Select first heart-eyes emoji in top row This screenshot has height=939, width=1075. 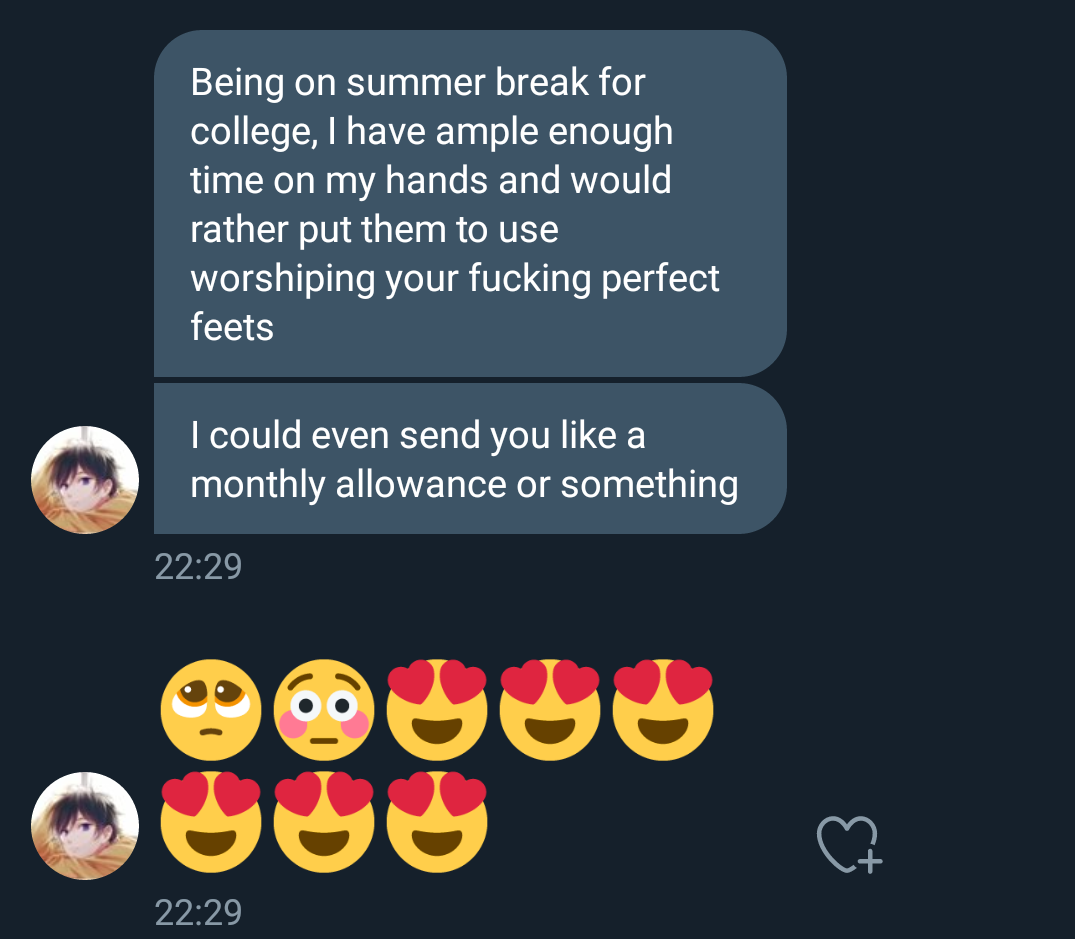pos(437,710)
